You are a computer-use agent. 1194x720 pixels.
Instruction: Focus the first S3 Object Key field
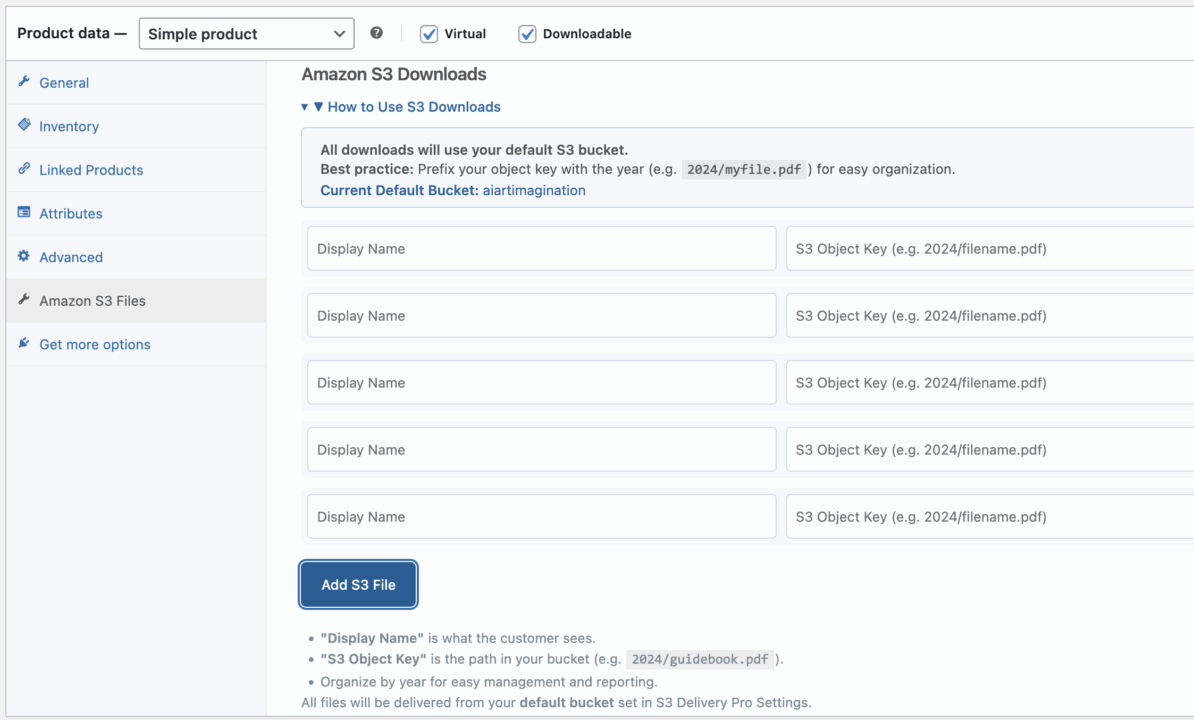click(988, 249)
